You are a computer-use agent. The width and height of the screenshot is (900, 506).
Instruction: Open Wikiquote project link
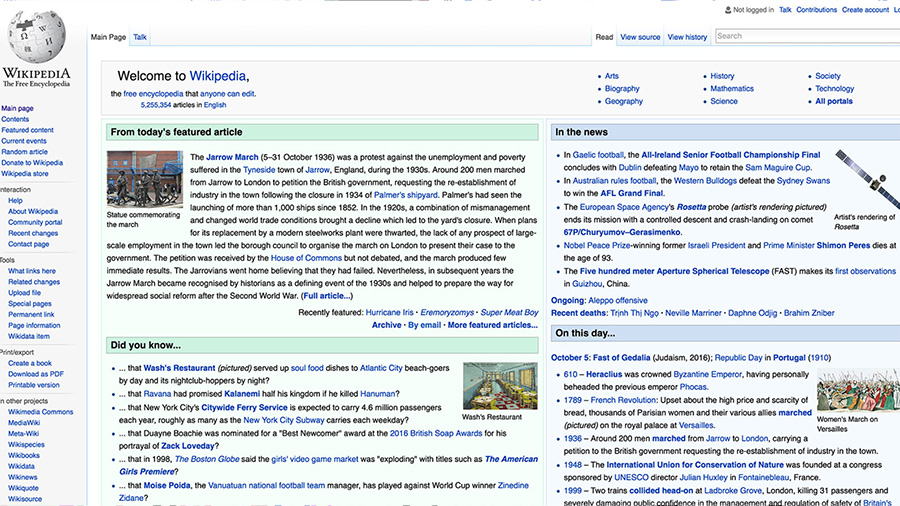coord(23,488)
